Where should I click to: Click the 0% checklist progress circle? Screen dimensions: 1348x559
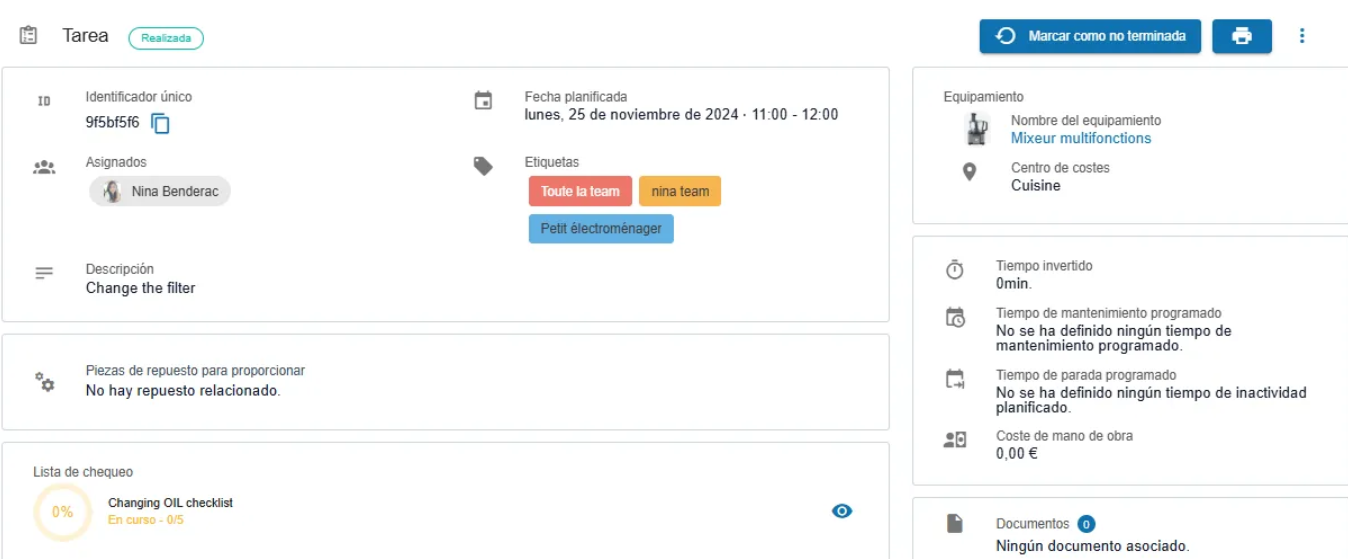(62, 512)
